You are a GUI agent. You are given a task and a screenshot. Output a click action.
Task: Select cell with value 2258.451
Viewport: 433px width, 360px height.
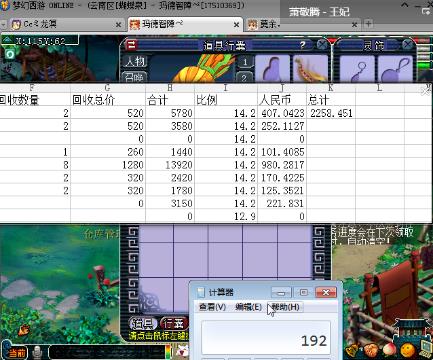pos(331,113)
